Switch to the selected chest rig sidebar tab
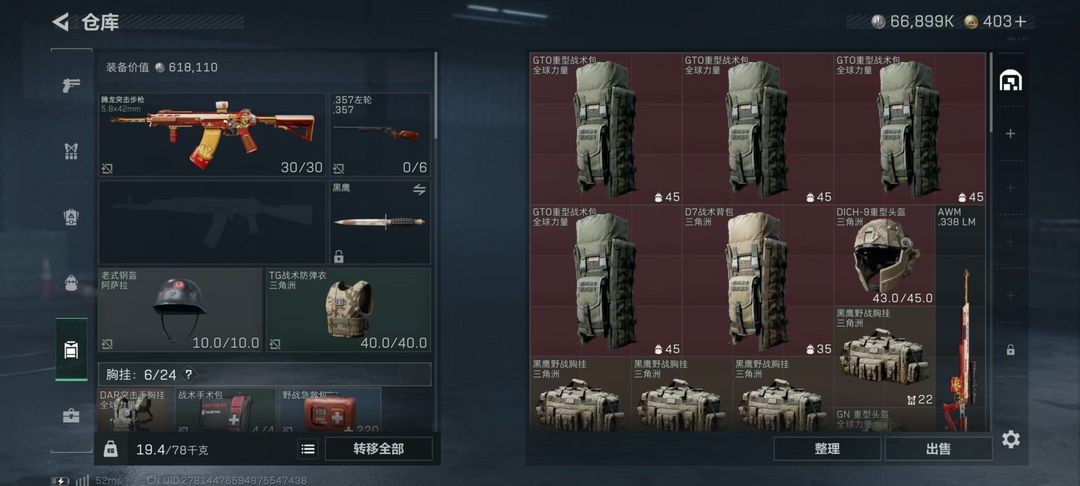The image size is (1080, 486). 71,350
